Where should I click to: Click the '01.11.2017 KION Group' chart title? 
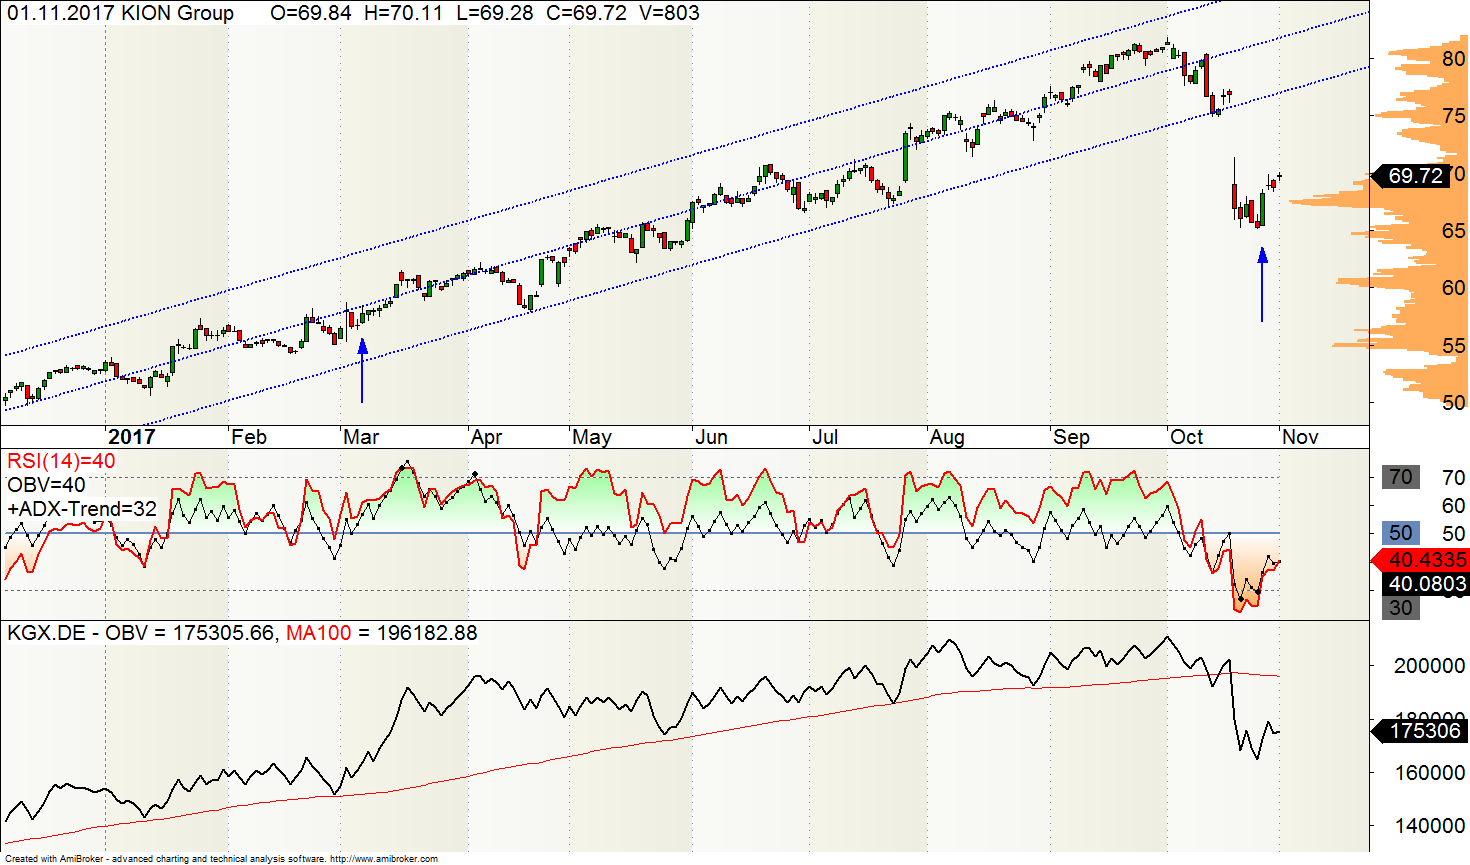click(120, 13)
